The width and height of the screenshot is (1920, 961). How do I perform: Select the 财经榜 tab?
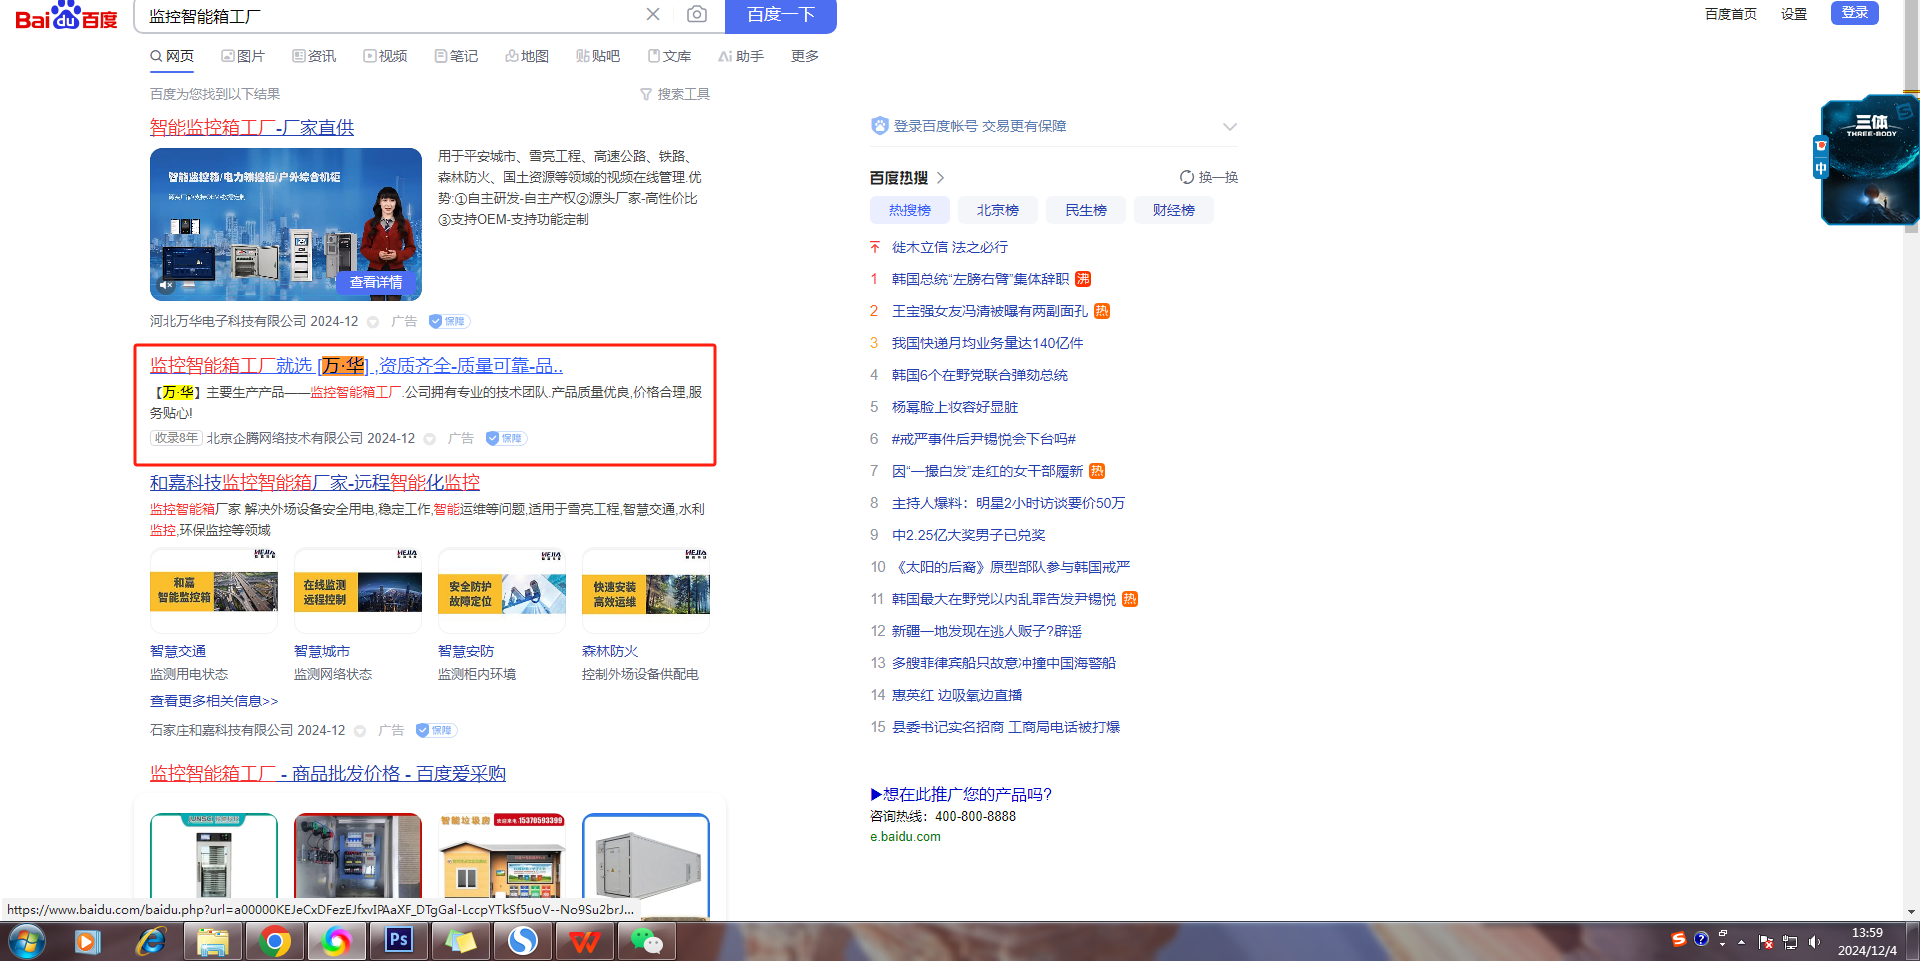tap(1174, 210)
